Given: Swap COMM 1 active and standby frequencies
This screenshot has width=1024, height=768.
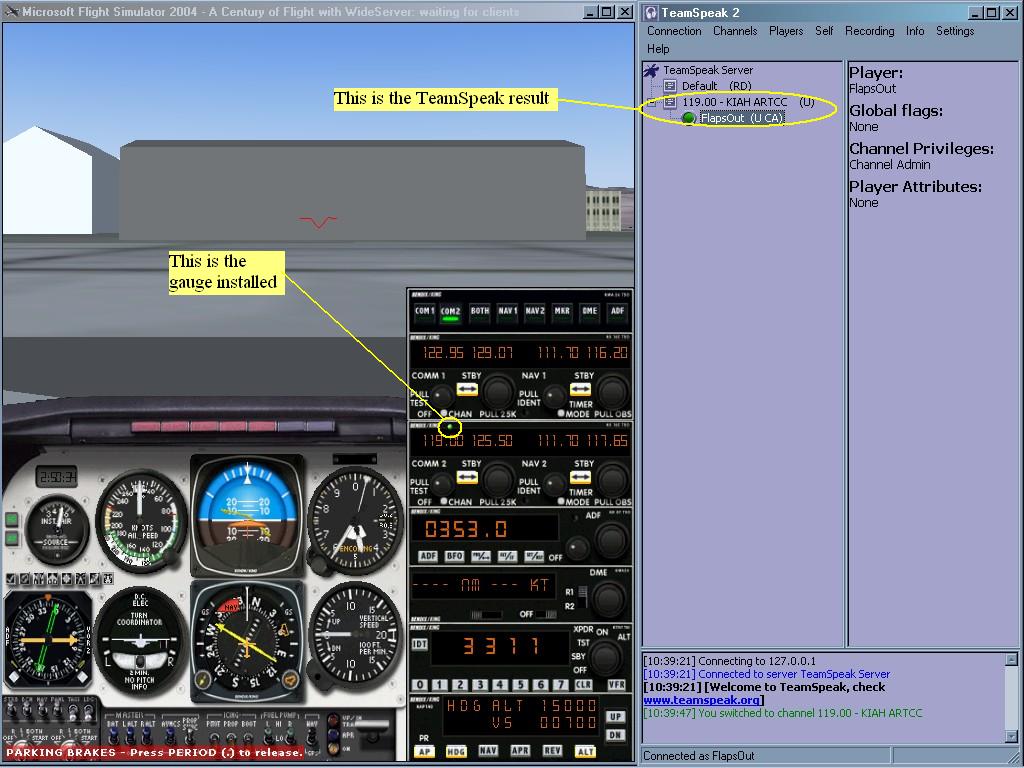Looking at the screenshot, I should pos(467,390).
